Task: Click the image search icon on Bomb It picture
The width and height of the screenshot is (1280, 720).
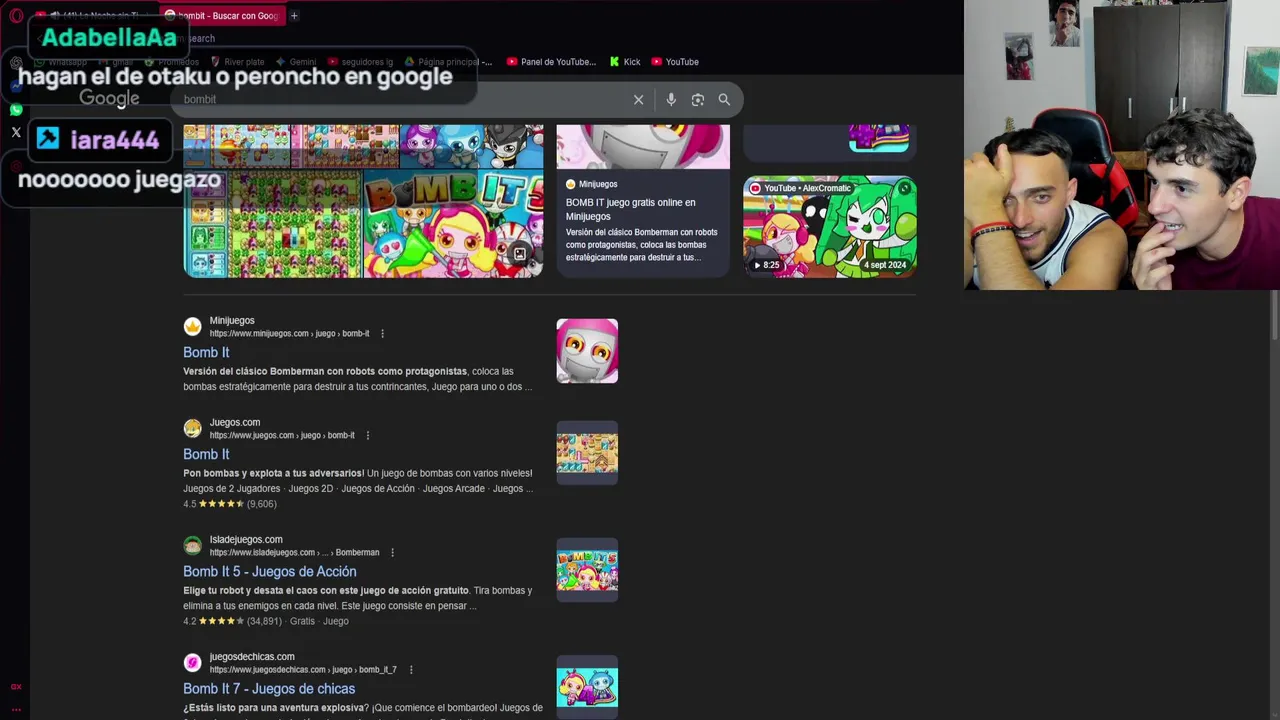Action: point(519,254)
